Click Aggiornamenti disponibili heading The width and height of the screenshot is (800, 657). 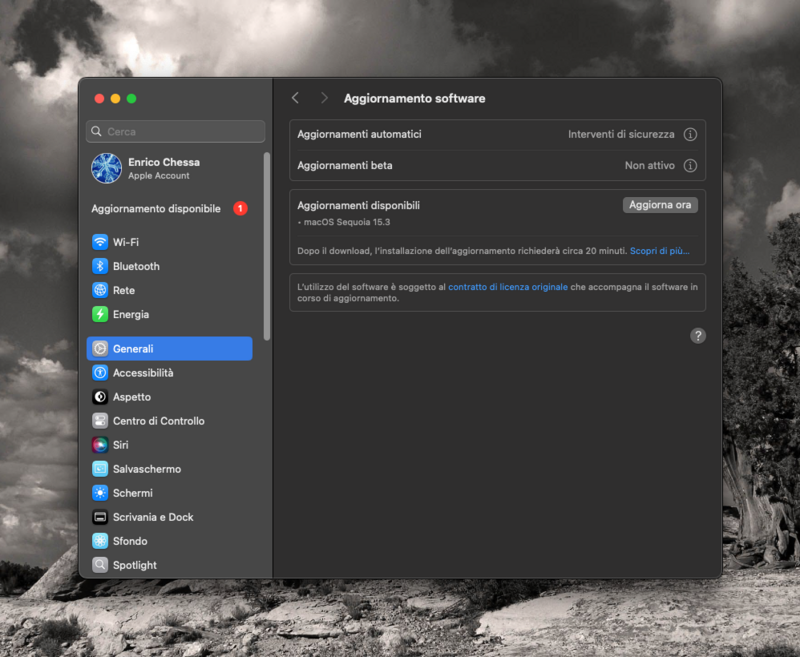(359, 205)
